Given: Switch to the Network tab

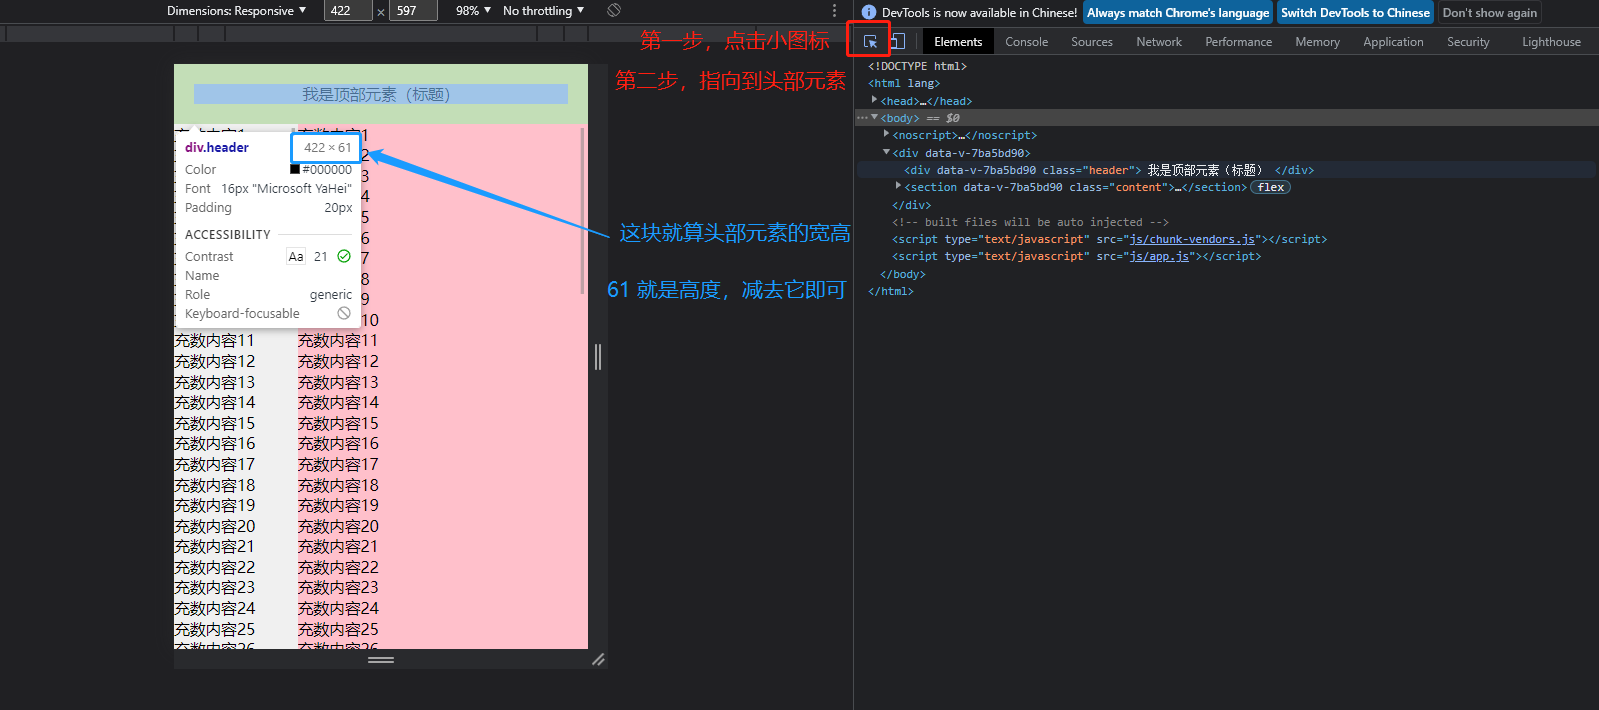Looking at the screenshot, I should 1159,42.
